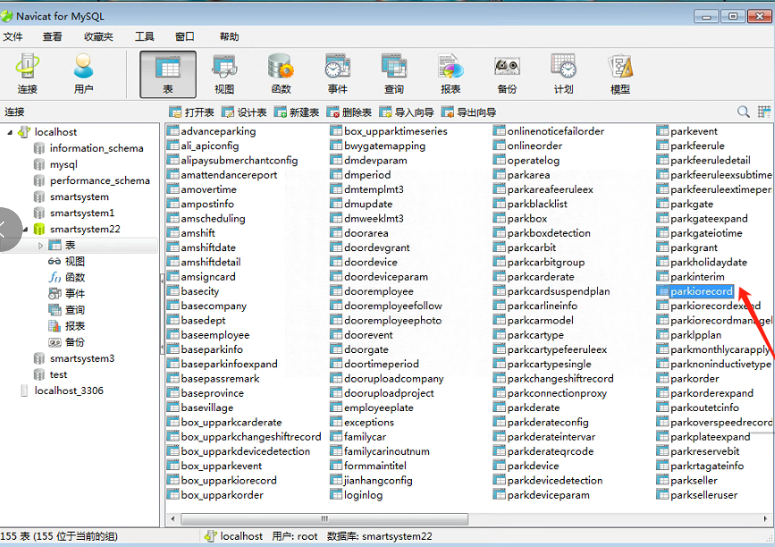The width and height of the screenshot is (775, 547).
Task: Open the 工具 menu
Action: pyautogui.click(x=144, y=37)
